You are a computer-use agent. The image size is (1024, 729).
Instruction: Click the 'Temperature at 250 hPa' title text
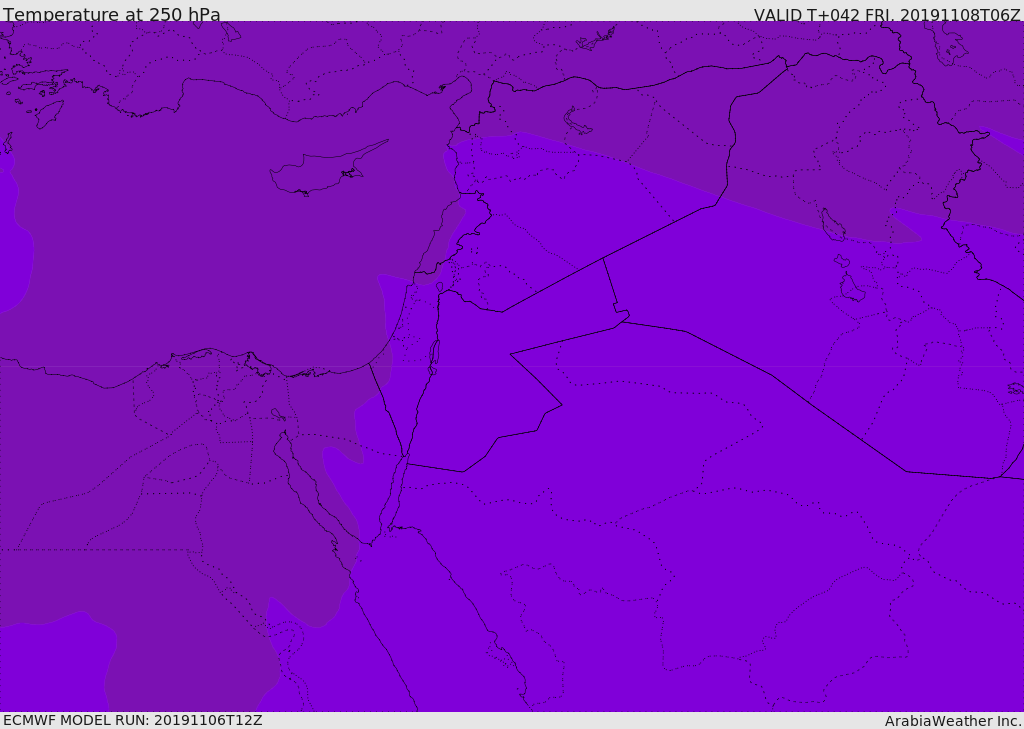click(x=112, y=14)
